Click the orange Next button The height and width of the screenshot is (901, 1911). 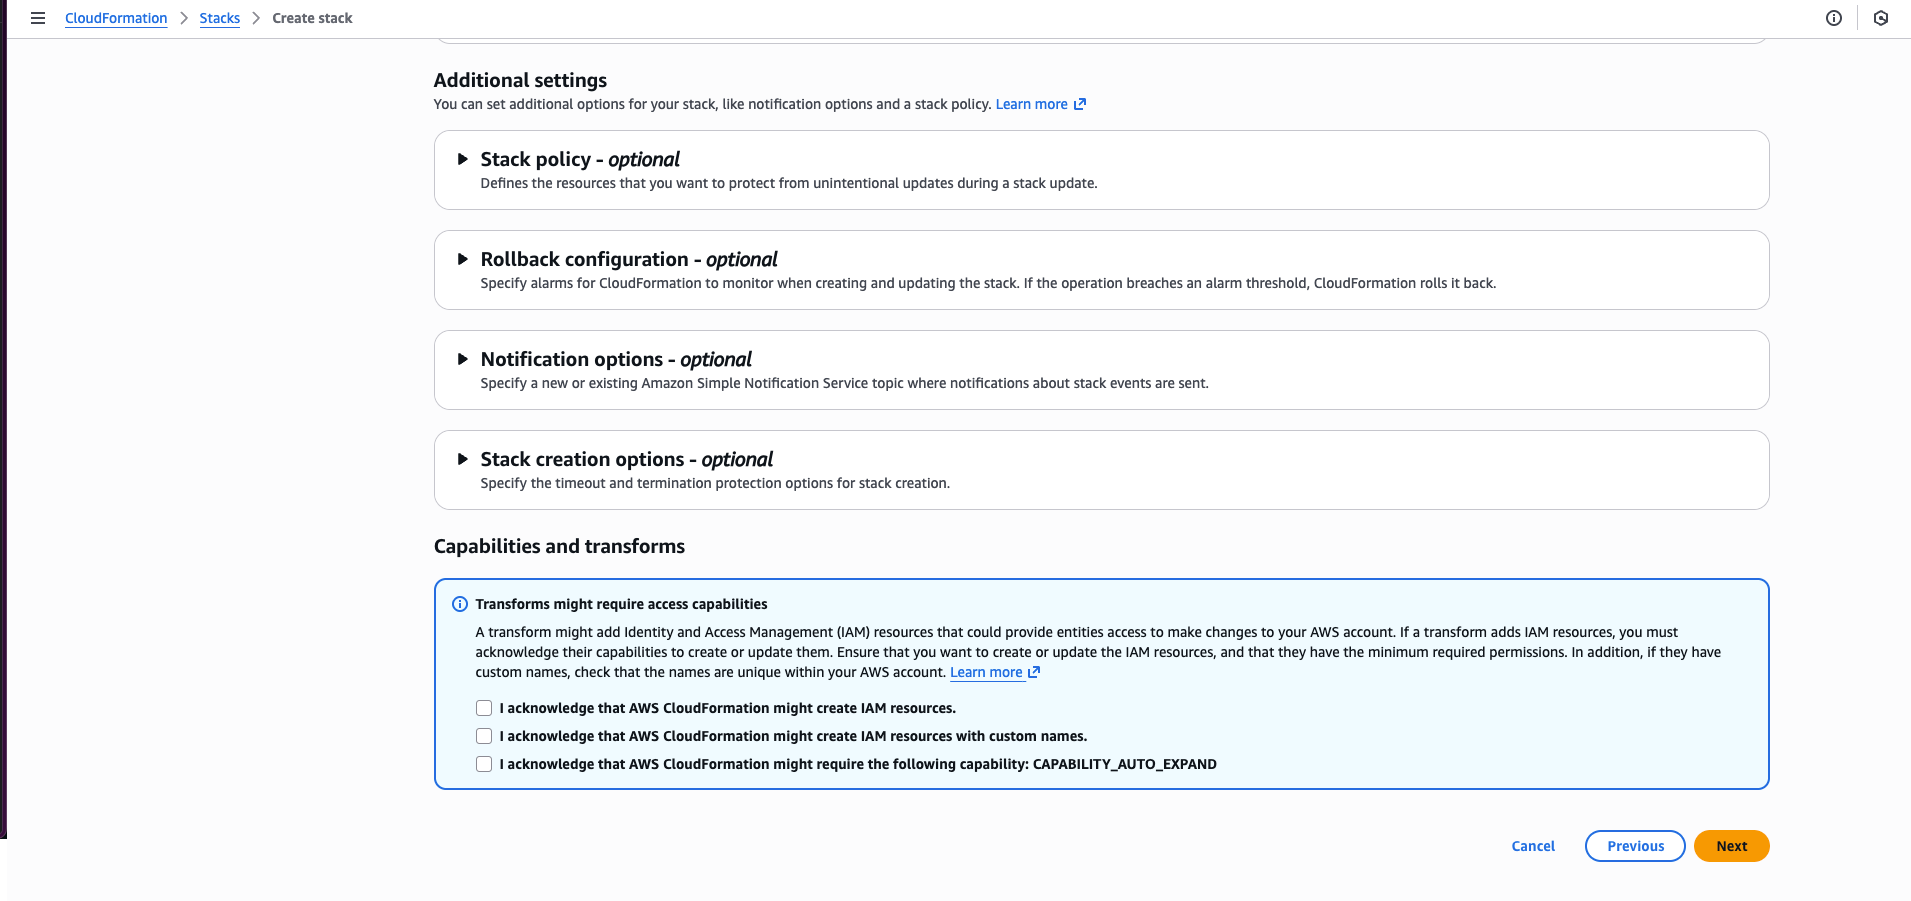[x=1731, y=846]
